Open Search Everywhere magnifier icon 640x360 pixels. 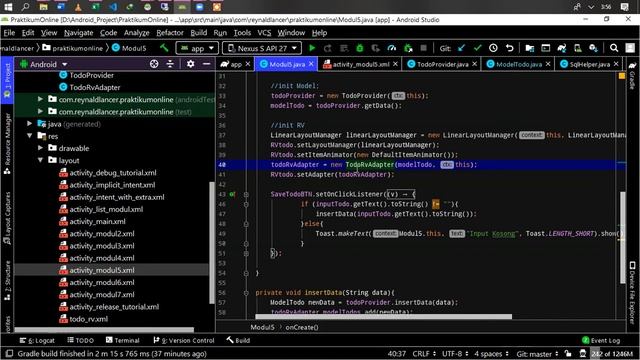[x=614, y=48]
